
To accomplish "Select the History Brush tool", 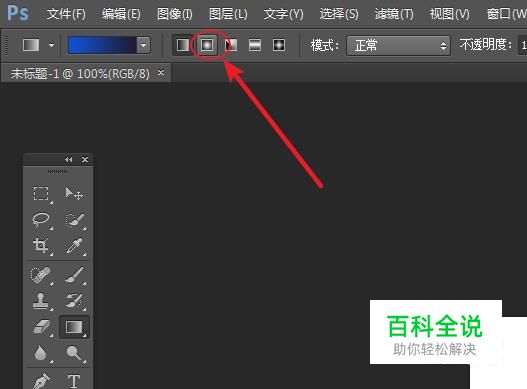I will 74,301.
